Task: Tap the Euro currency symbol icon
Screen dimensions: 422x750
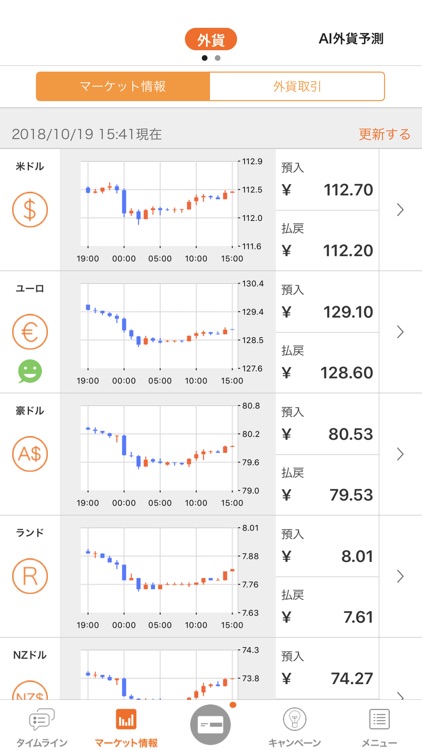Action: pos(30,332)
